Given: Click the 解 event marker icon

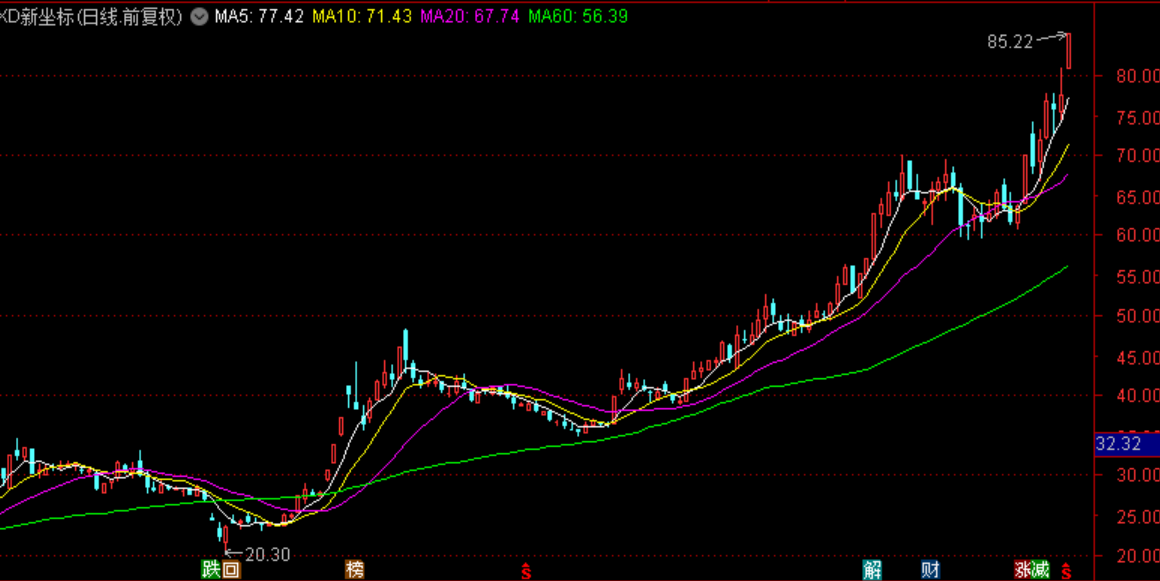Looking at the screenshot, I should [873, 570].
